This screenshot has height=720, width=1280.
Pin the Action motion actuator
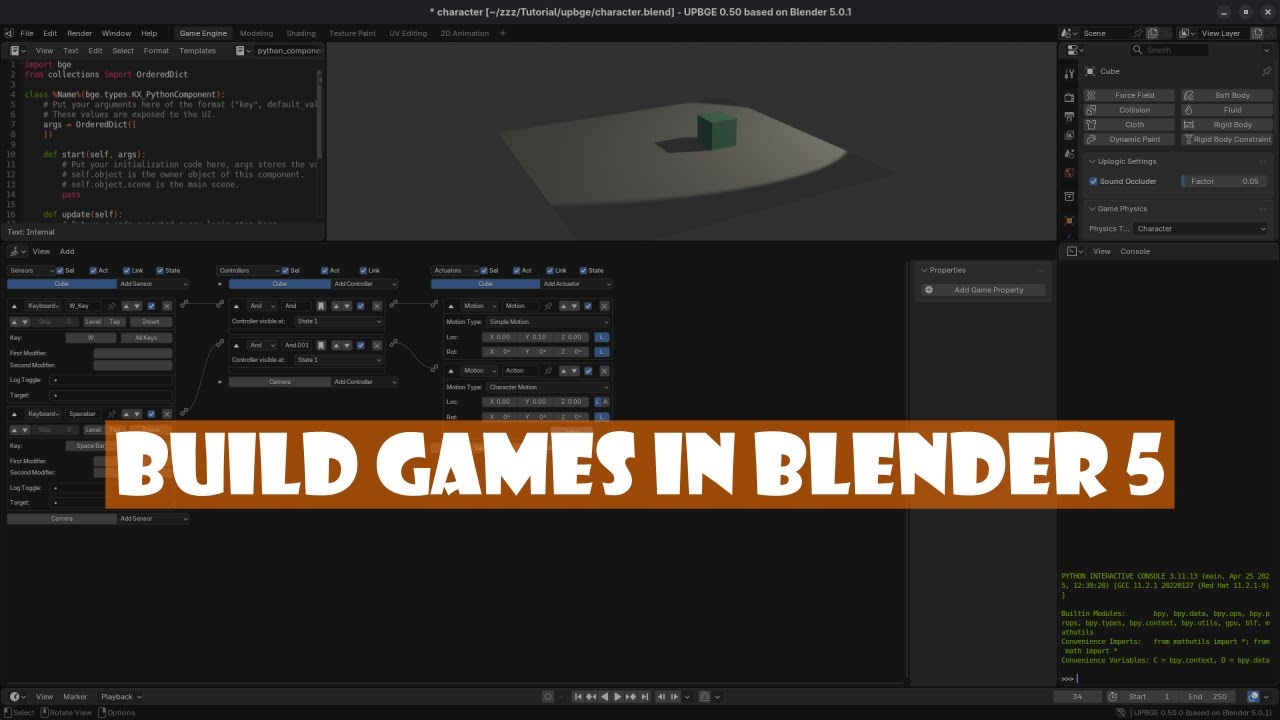point(548,371)
